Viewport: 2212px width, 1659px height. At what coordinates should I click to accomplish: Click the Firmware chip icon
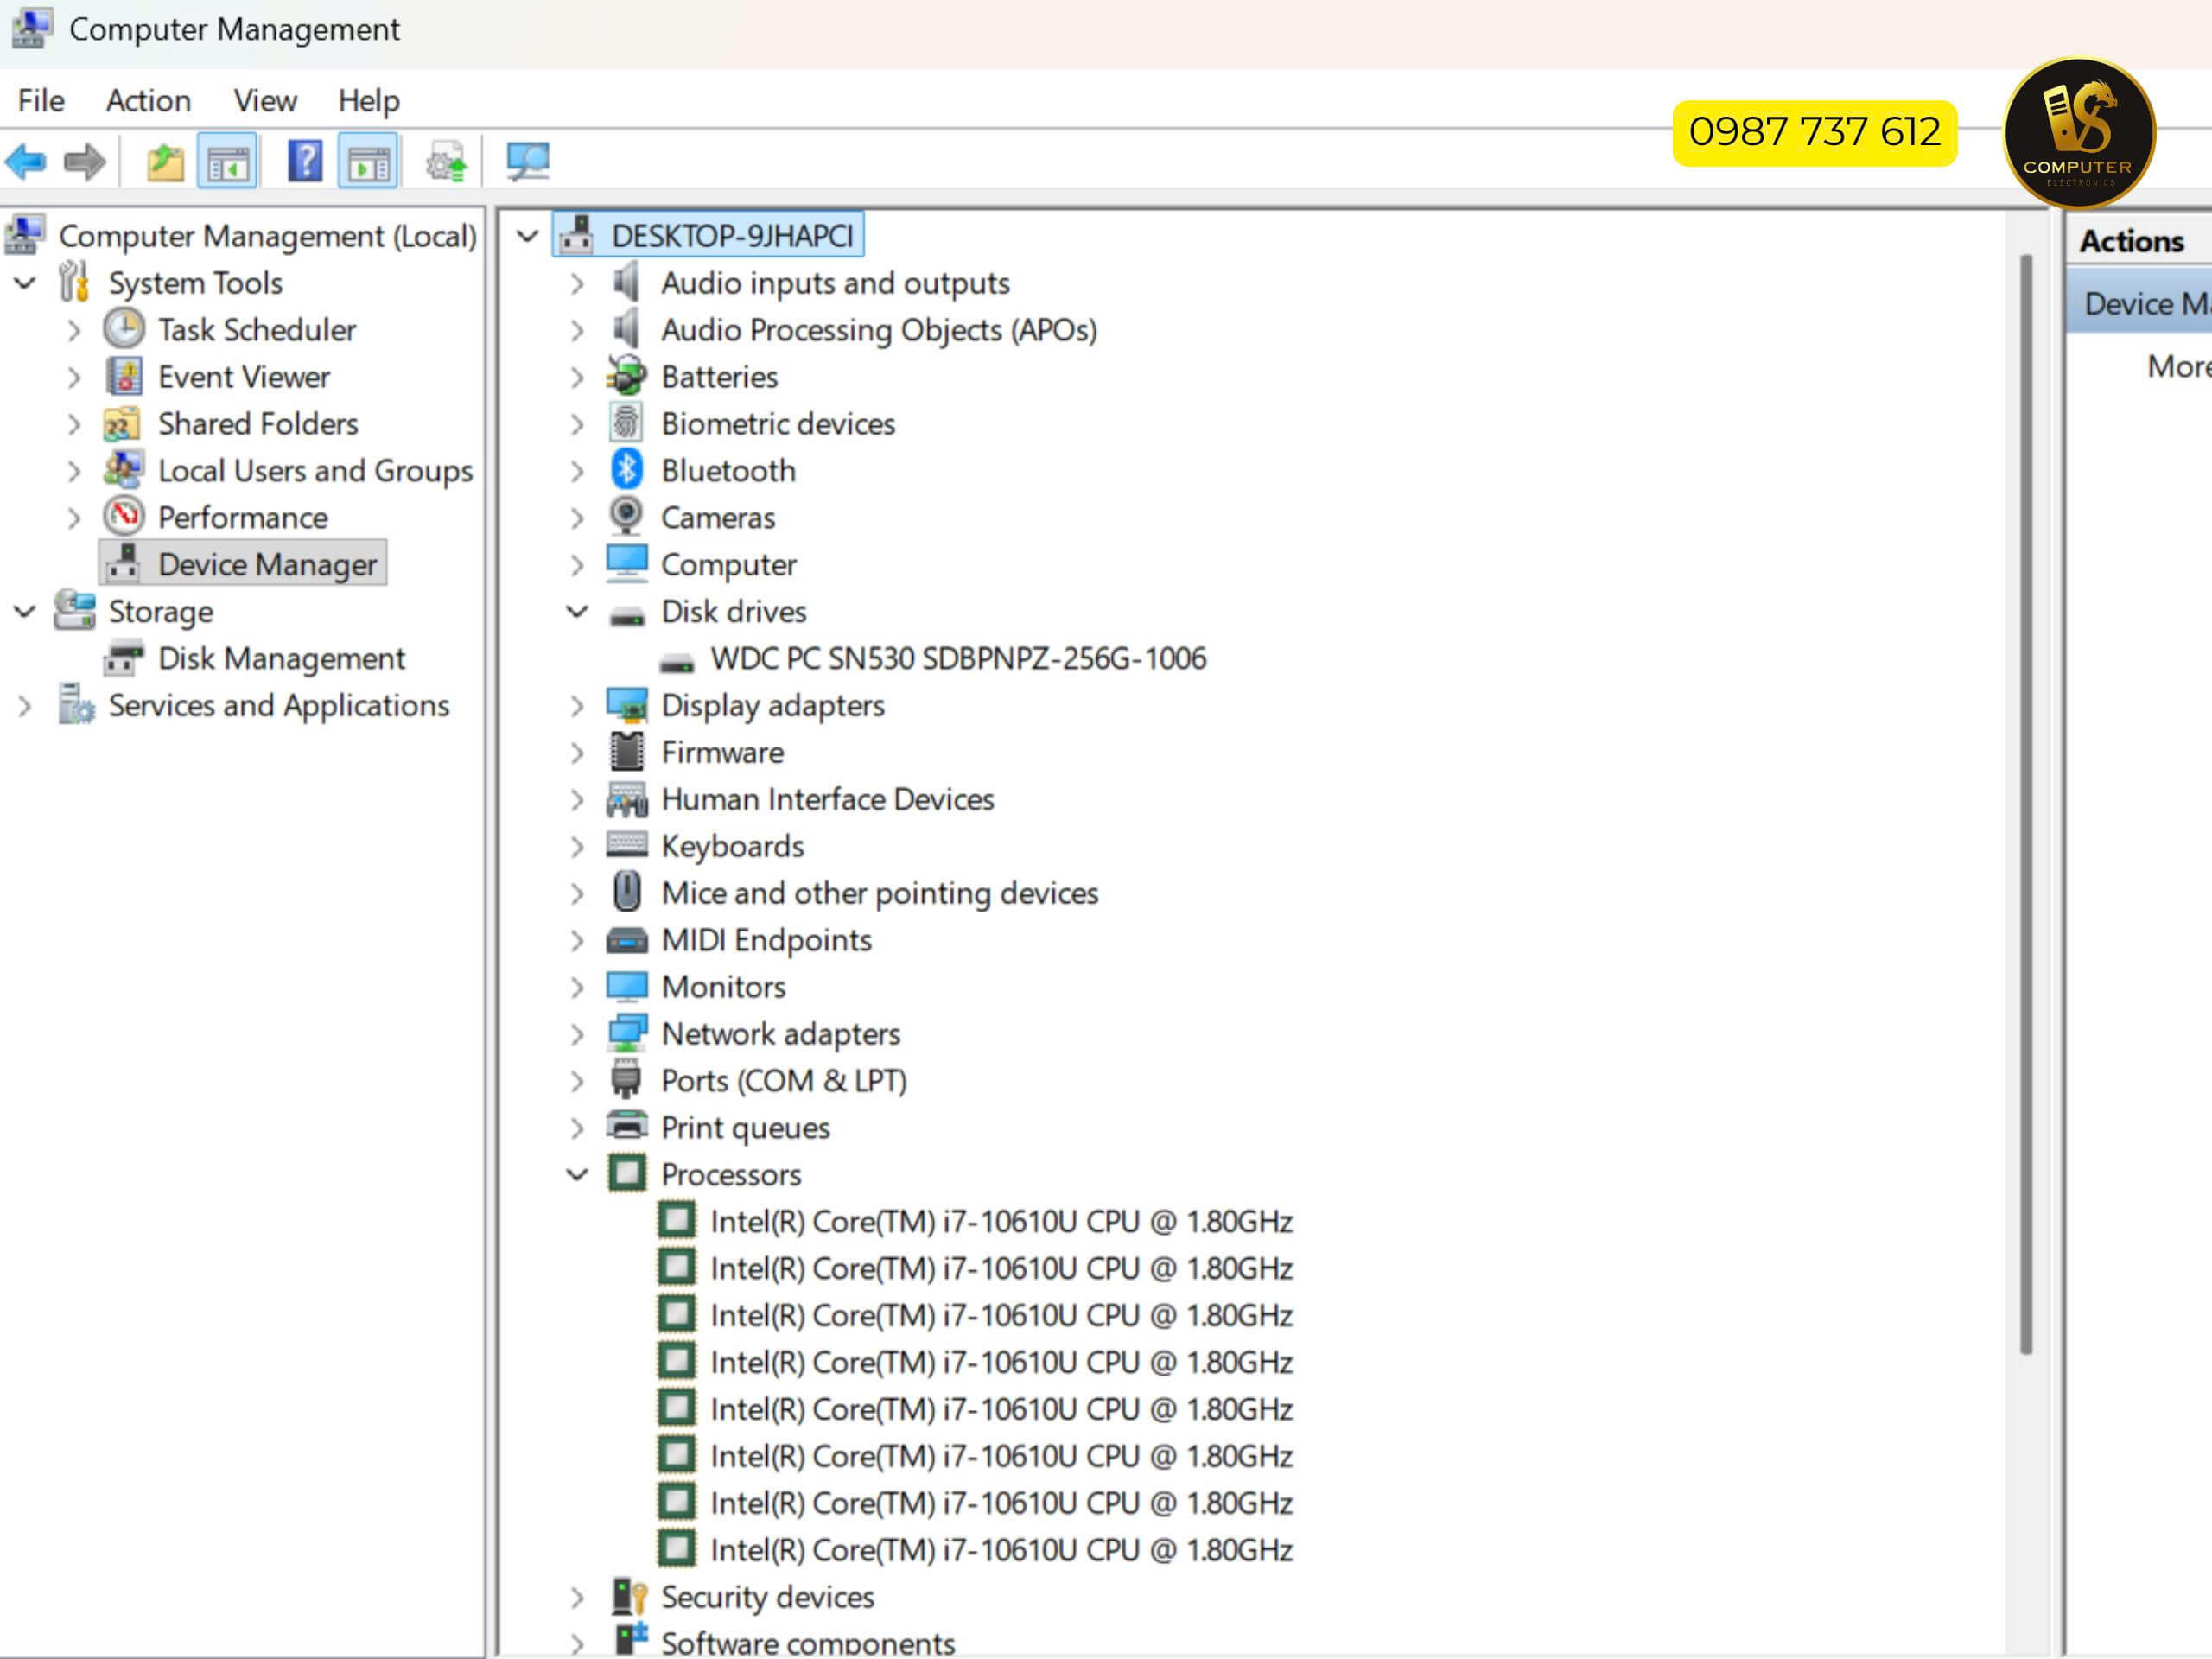click(x=627, y=751)
